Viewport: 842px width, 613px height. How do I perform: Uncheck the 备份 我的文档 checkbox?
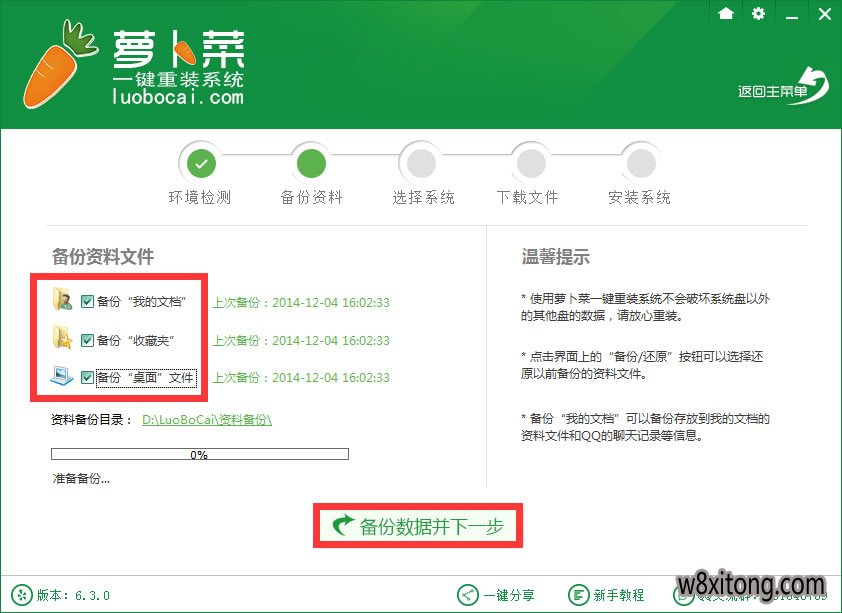point(86,301)
